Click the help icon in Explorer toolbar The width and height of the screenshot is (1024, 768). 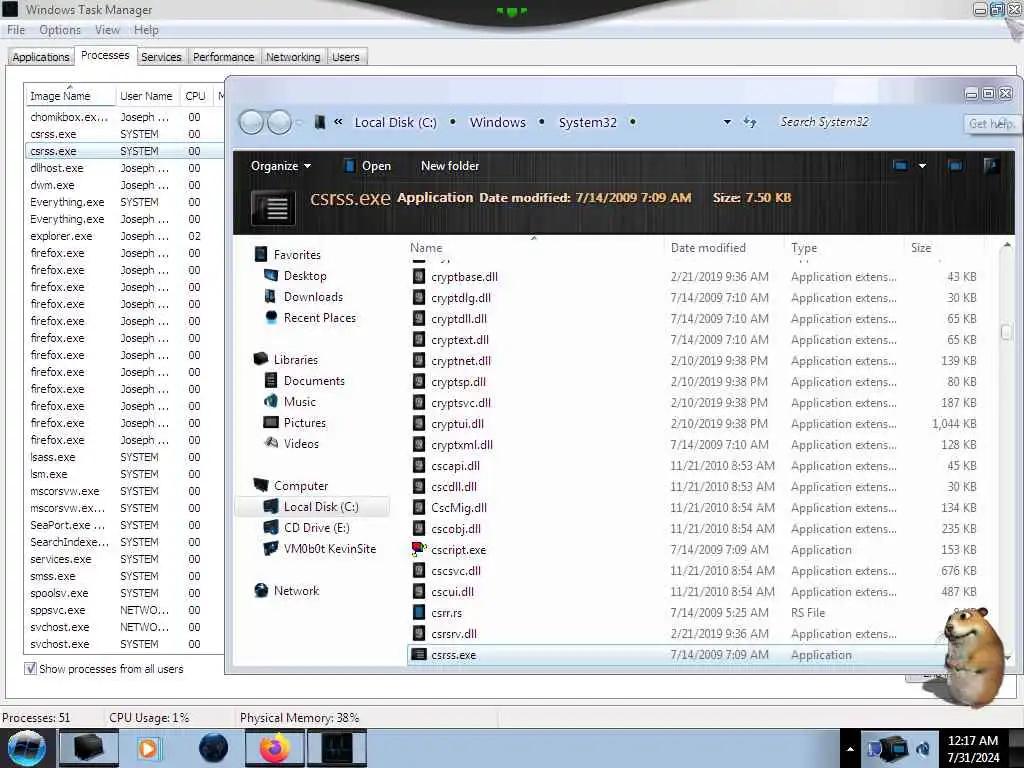point(991,166)
